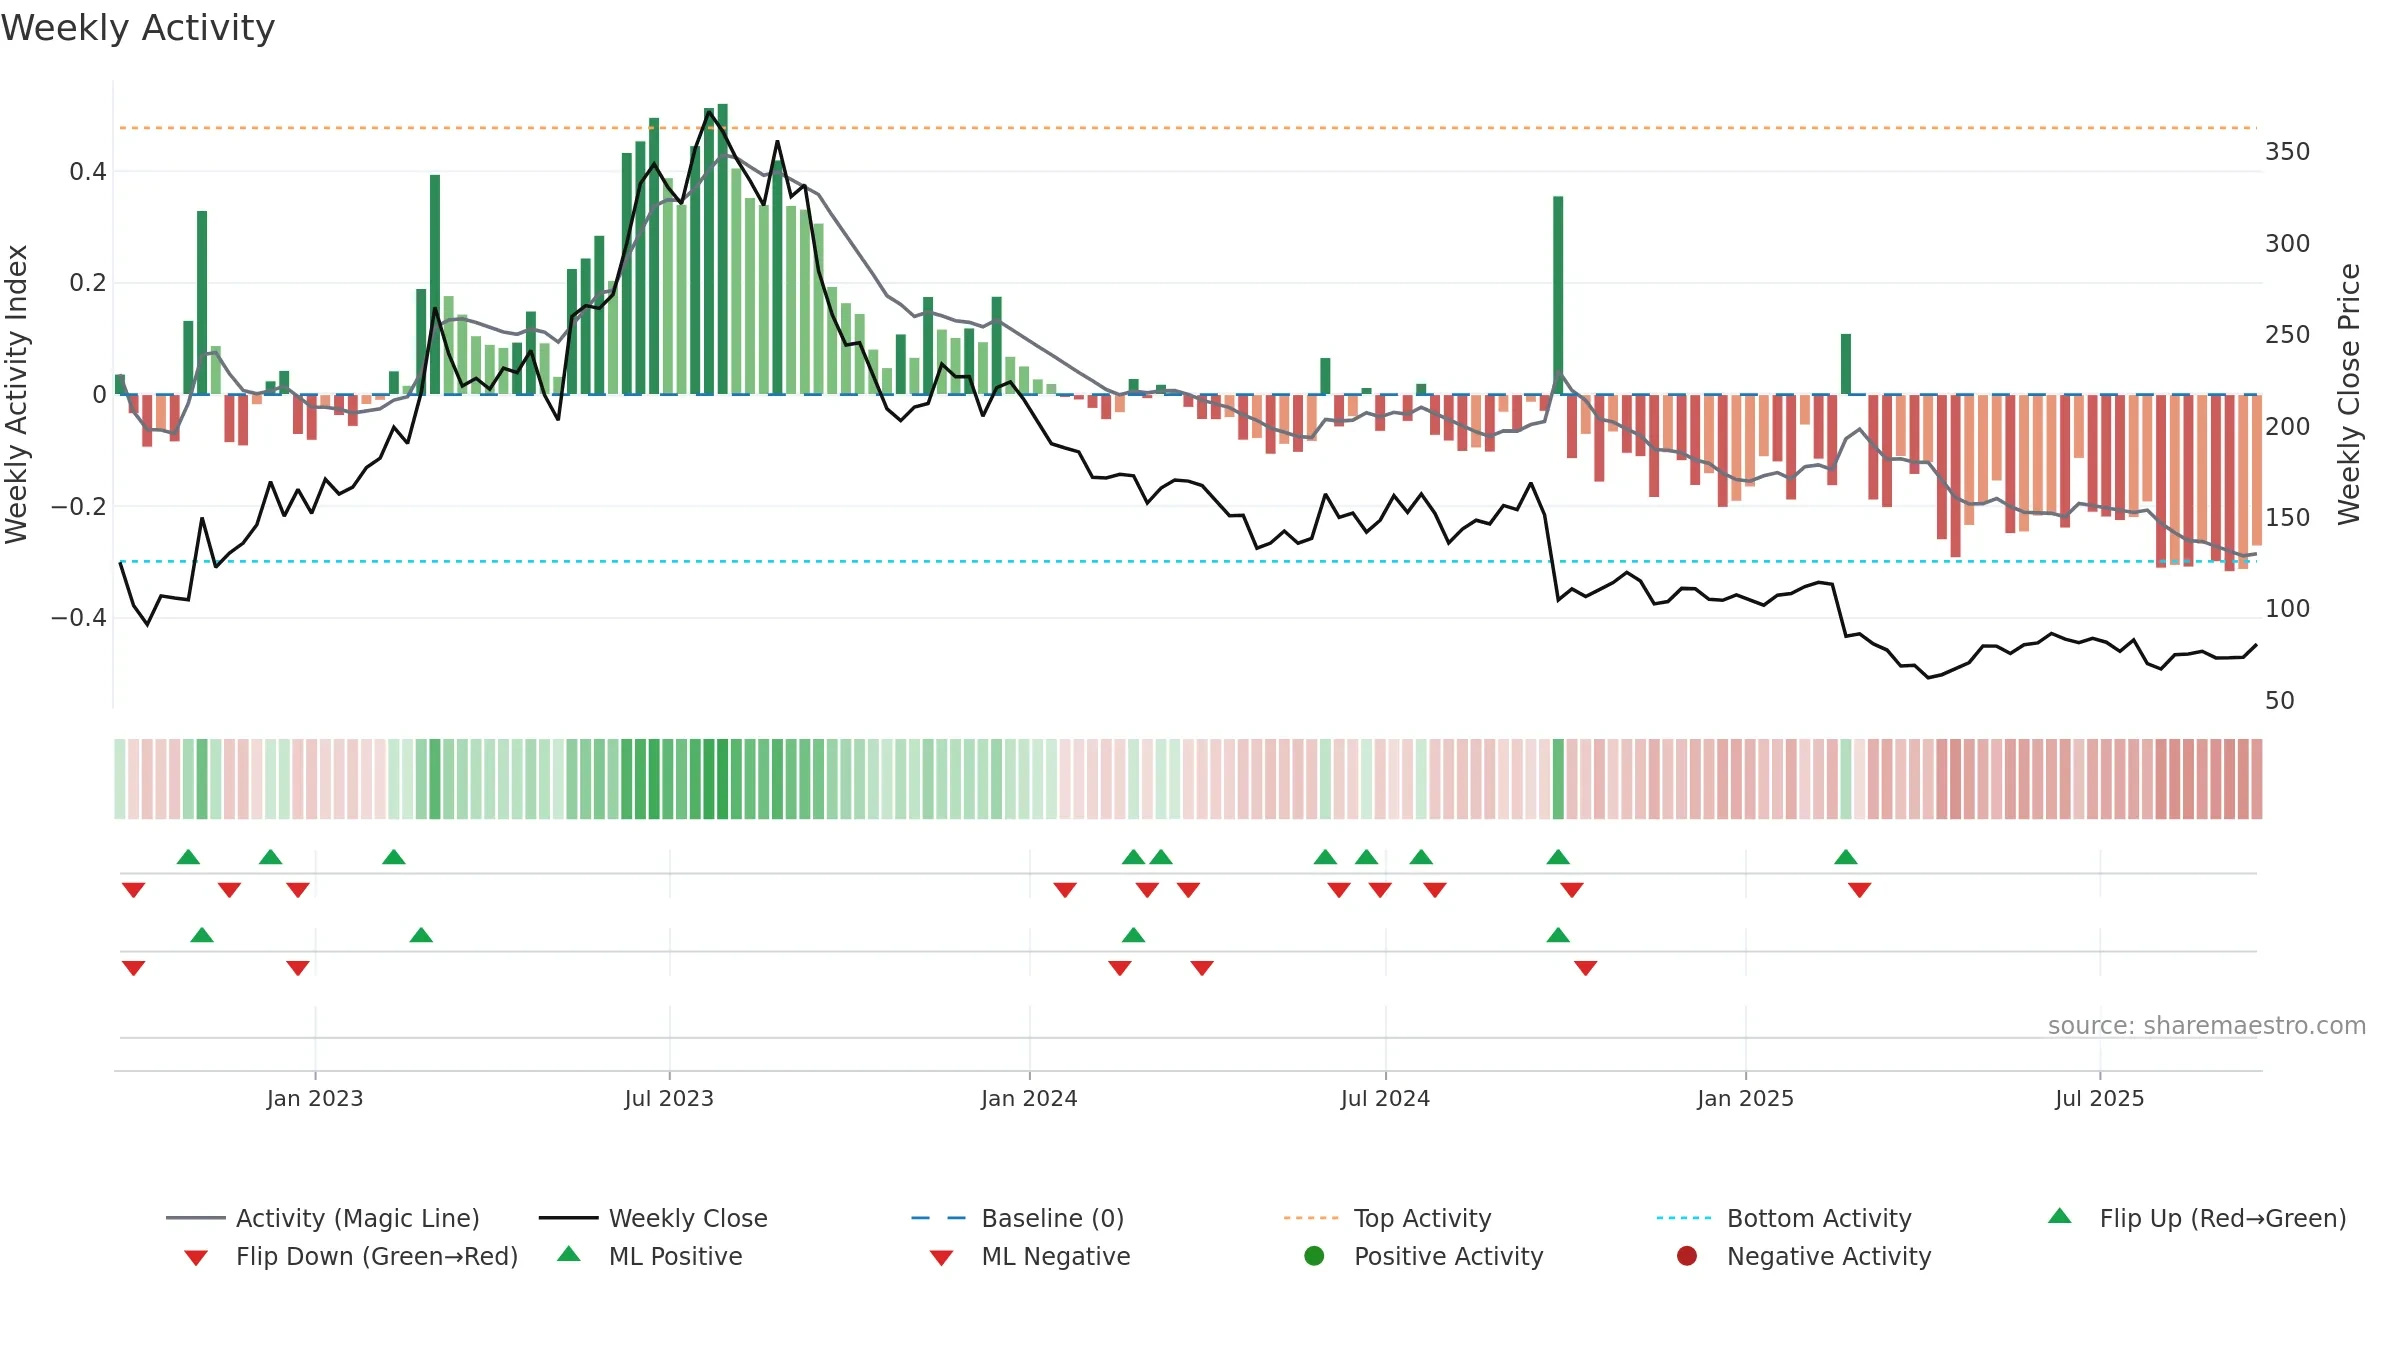Click the Weekly Close Price axis title
The height and width of the screenshot is (1350, 2400).
click(x=2349, y=394)
